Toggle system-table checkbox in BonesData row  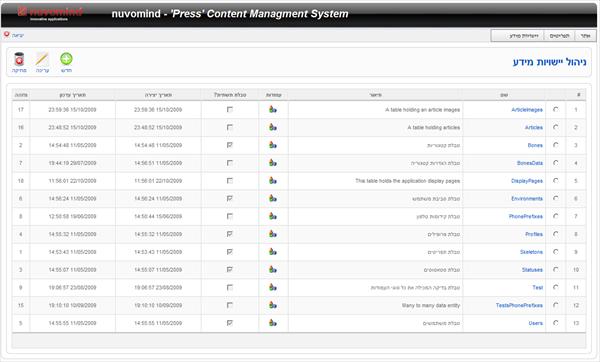[230, 163]
